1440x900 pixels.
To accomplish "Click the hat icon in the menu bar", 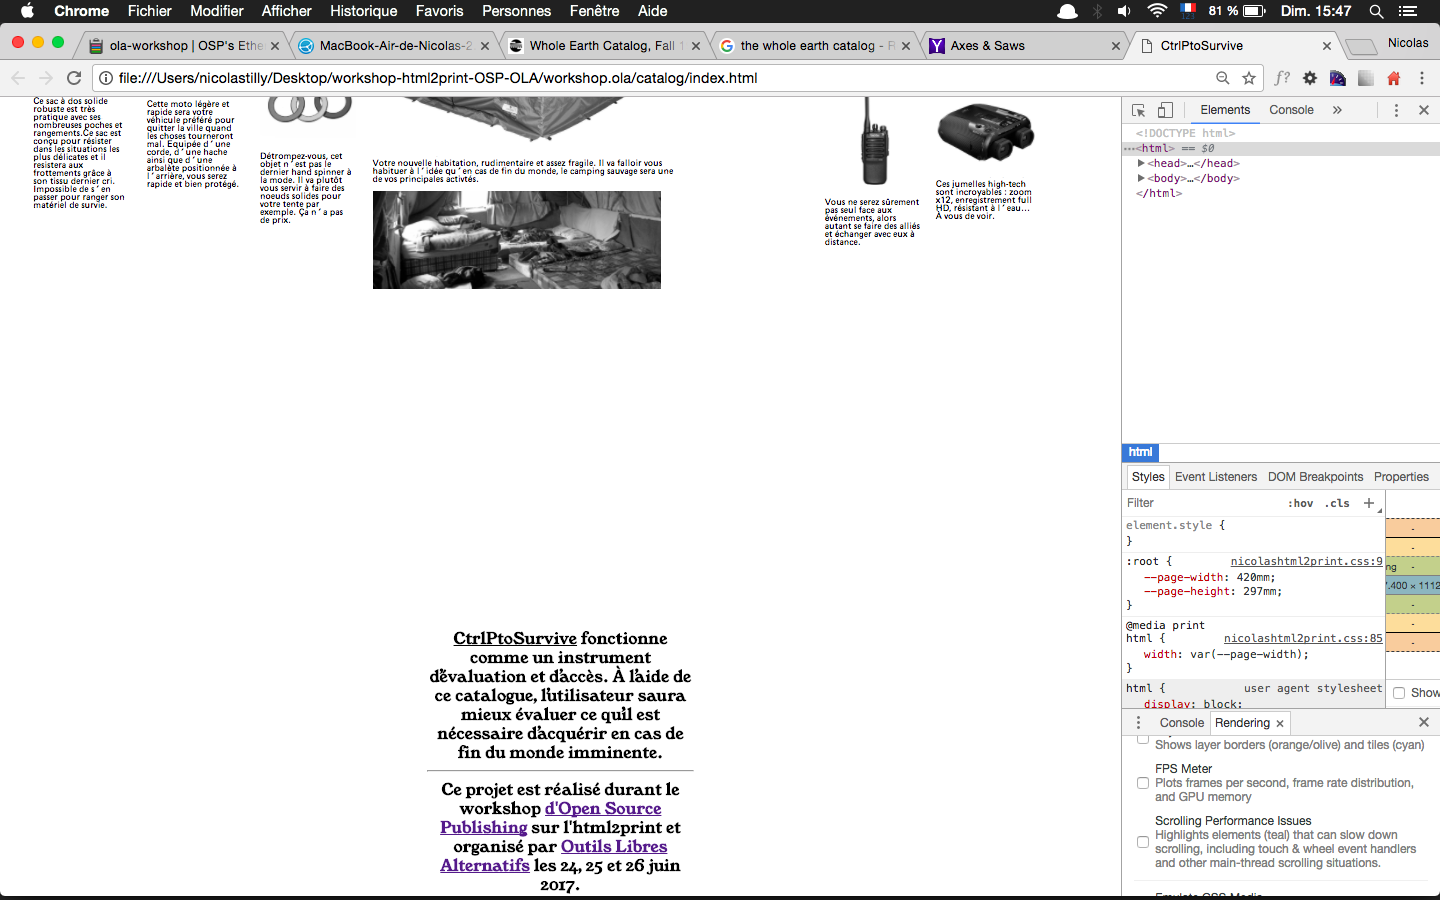I will tap(1067, 11).
